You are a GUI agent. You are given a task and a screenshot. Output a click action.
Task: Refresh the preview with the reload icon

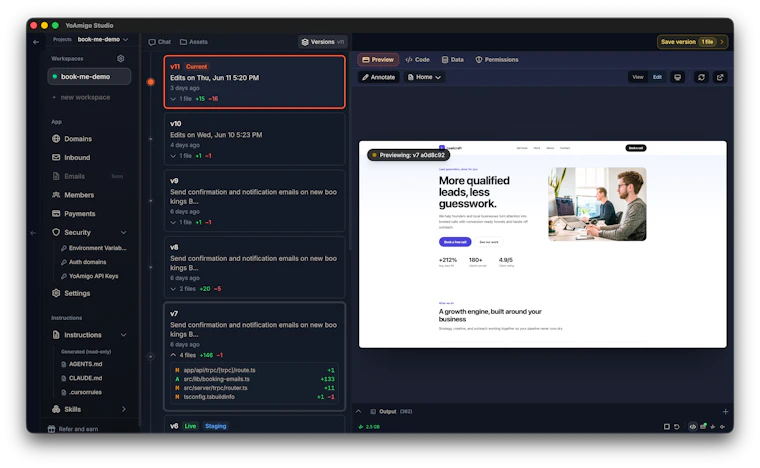[701, 77]
